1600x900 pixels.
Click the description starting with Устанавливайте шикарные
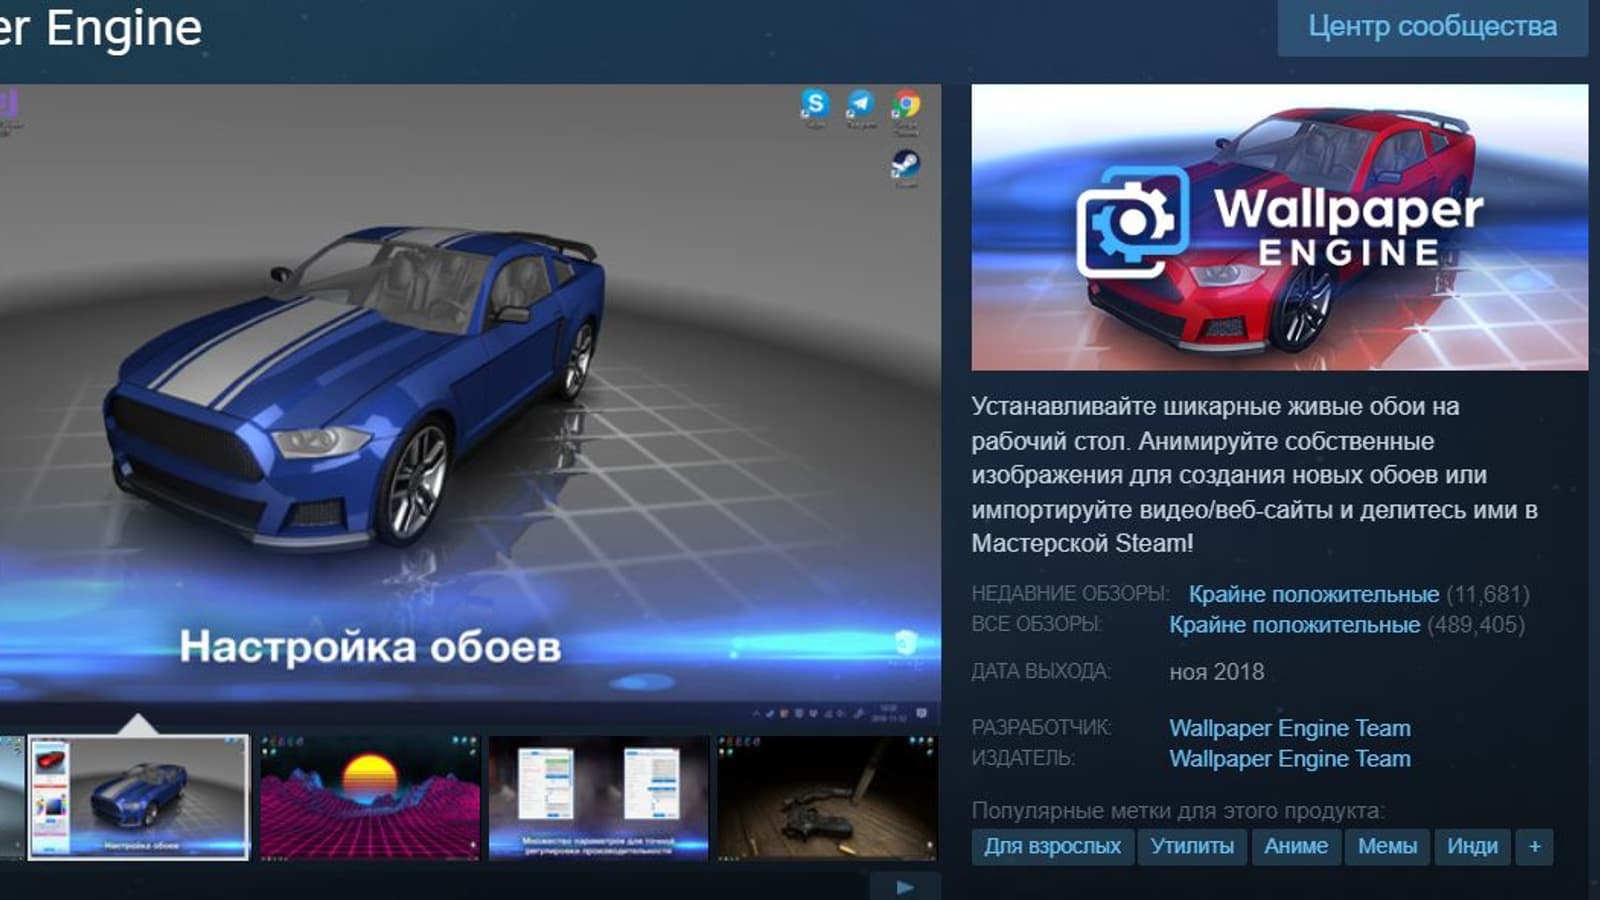coord(1254,475)
